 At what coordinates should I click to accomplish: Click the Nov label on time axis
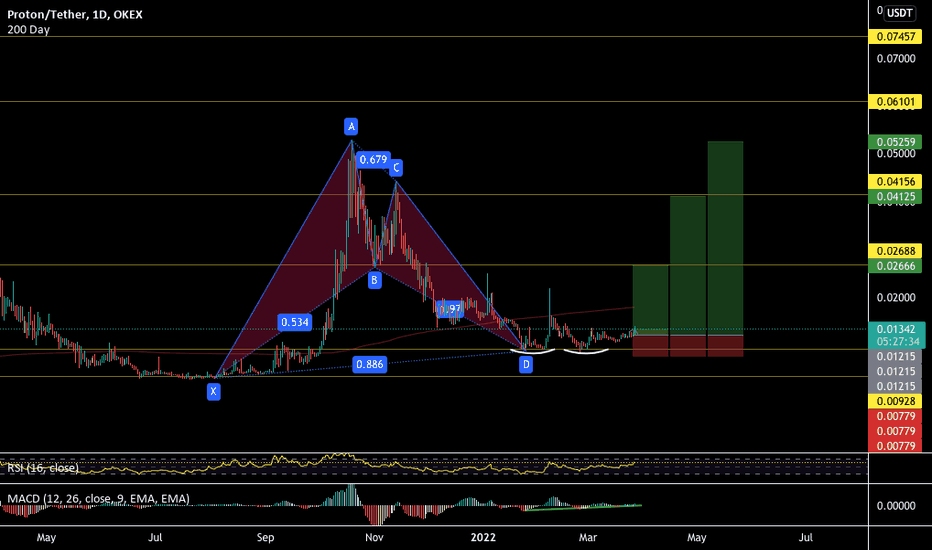point(374,538)
